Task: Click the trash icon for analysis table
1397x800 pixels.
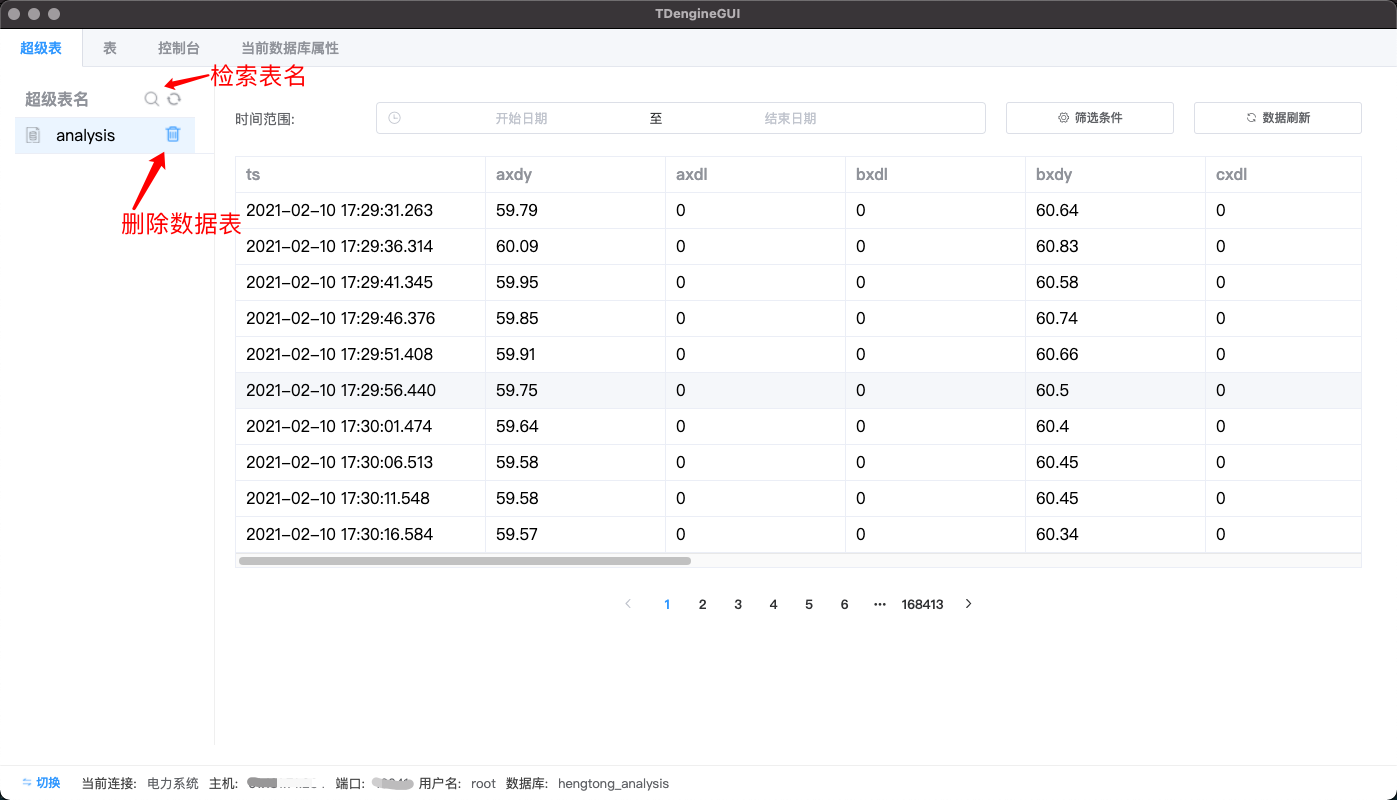Action: coord(173,134)
